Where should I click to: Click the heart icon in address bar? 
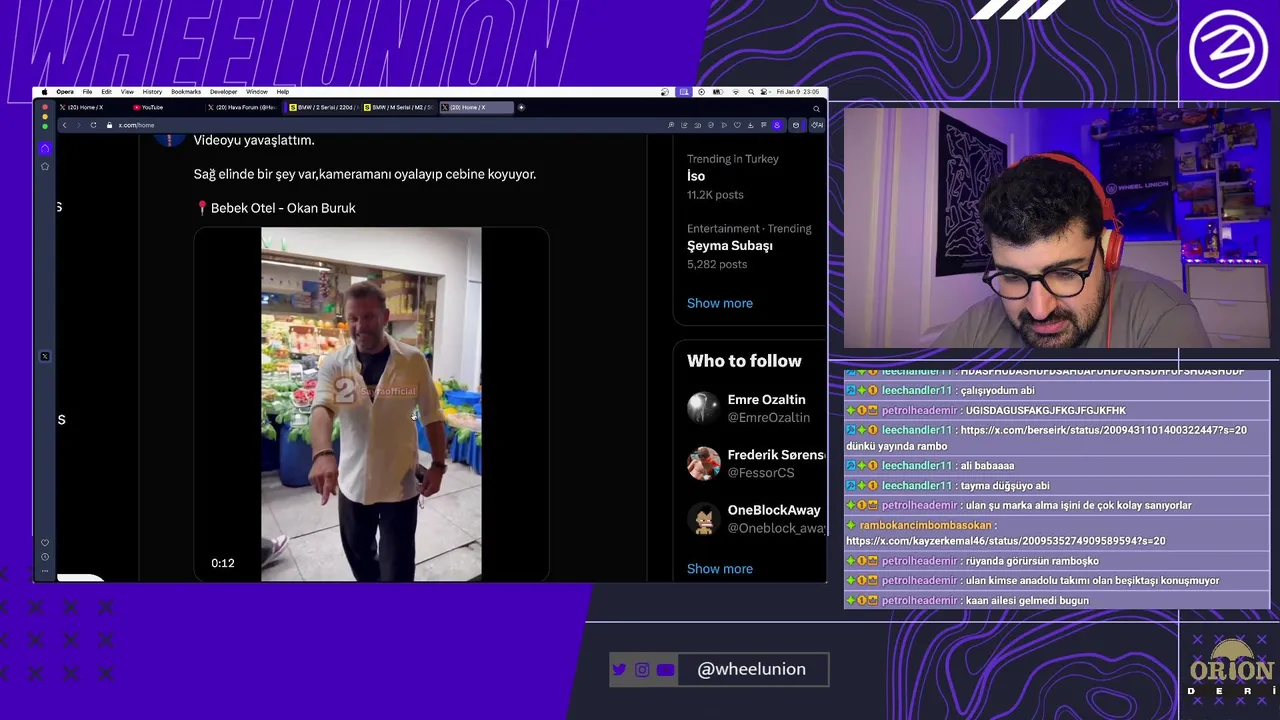[737, 125]
